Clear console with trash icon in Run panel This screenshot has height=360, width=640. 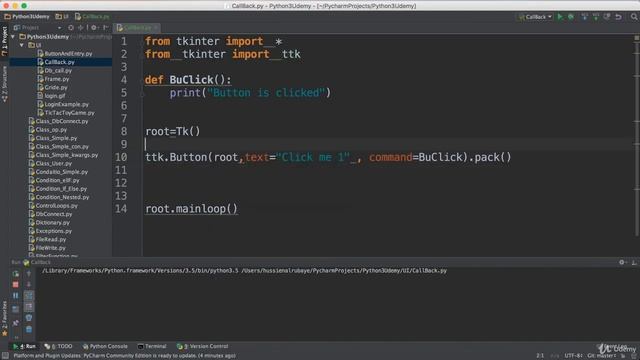tap(29, 329)
